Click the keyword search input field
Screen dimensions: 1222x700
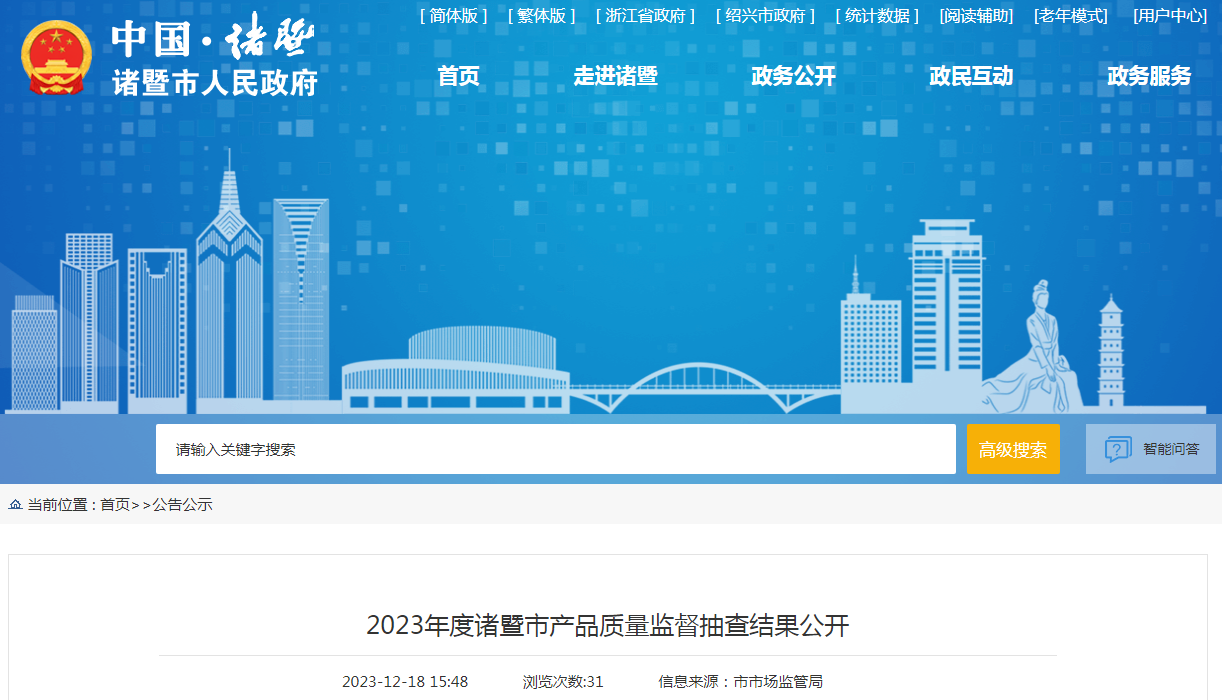[x=556, y=449]
